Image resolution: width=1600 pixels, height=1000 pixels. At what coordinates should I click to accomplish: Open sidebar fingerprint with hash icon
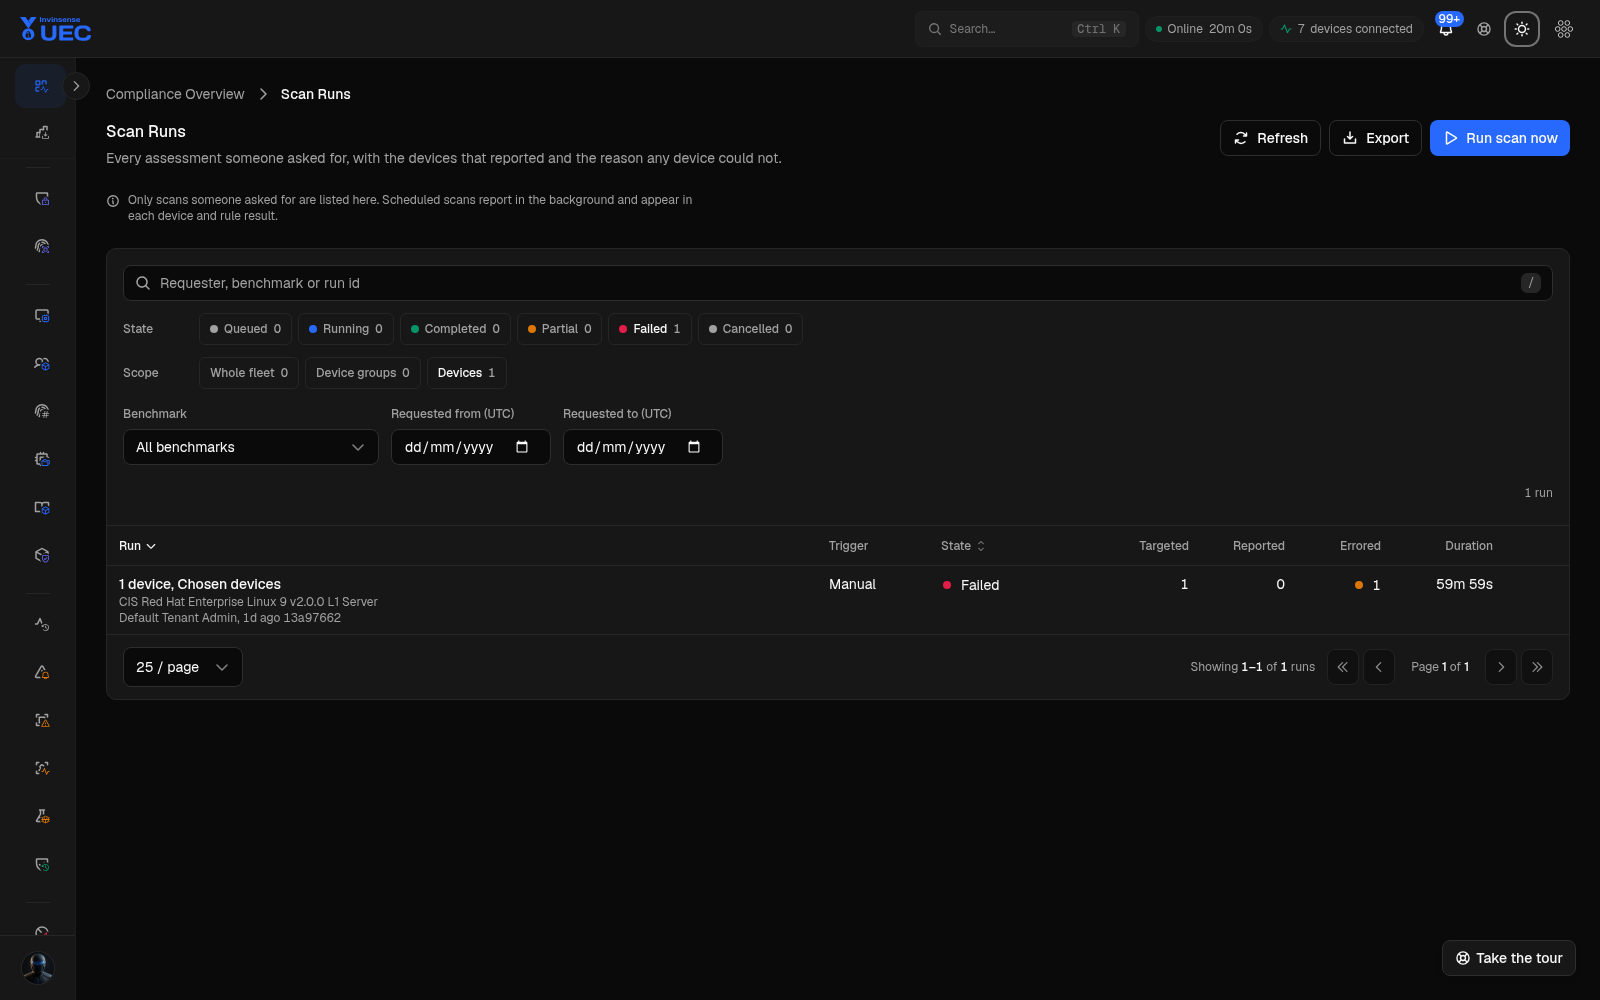[42, 411]
